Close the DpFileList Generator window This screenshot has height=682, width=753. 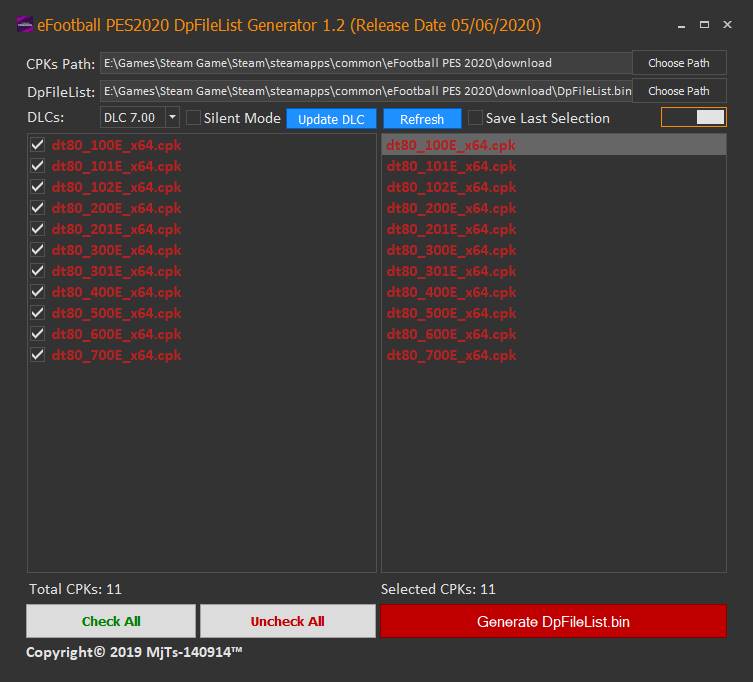pos(727,24)
